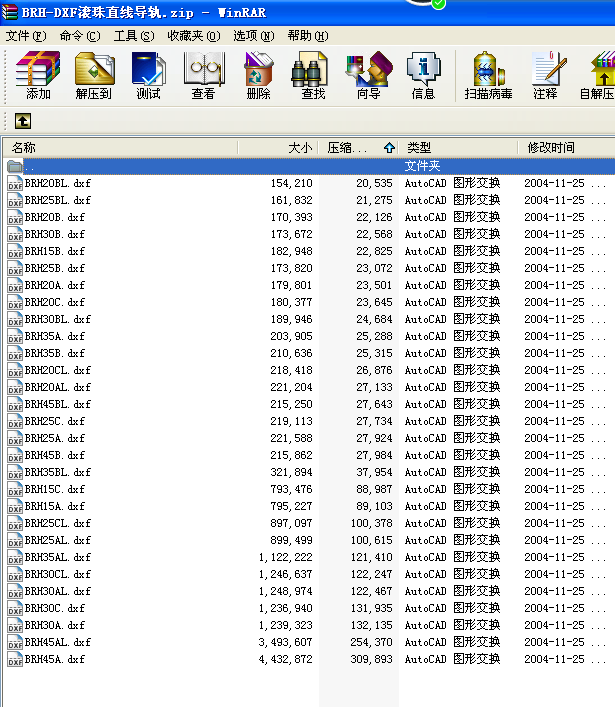Click the WinRAR title bar app icon

tap(10, 12)
